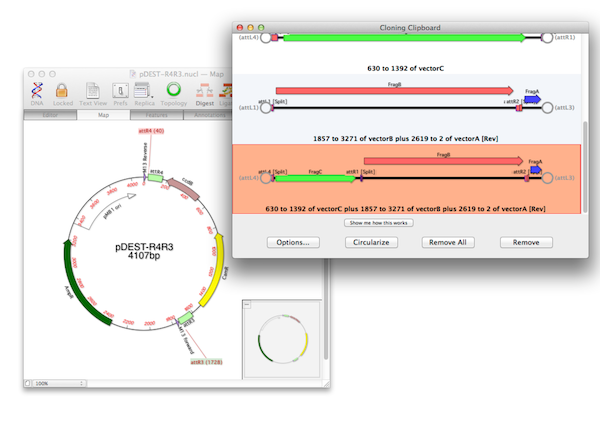Click the Remove All button
600x438 pixels.
tap(448, 243)
